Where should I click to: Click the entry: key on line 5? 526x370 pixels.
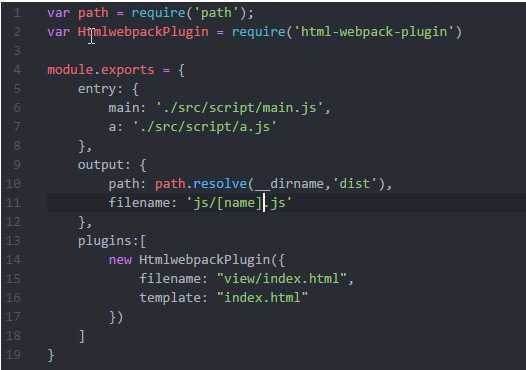pos(100,89)
